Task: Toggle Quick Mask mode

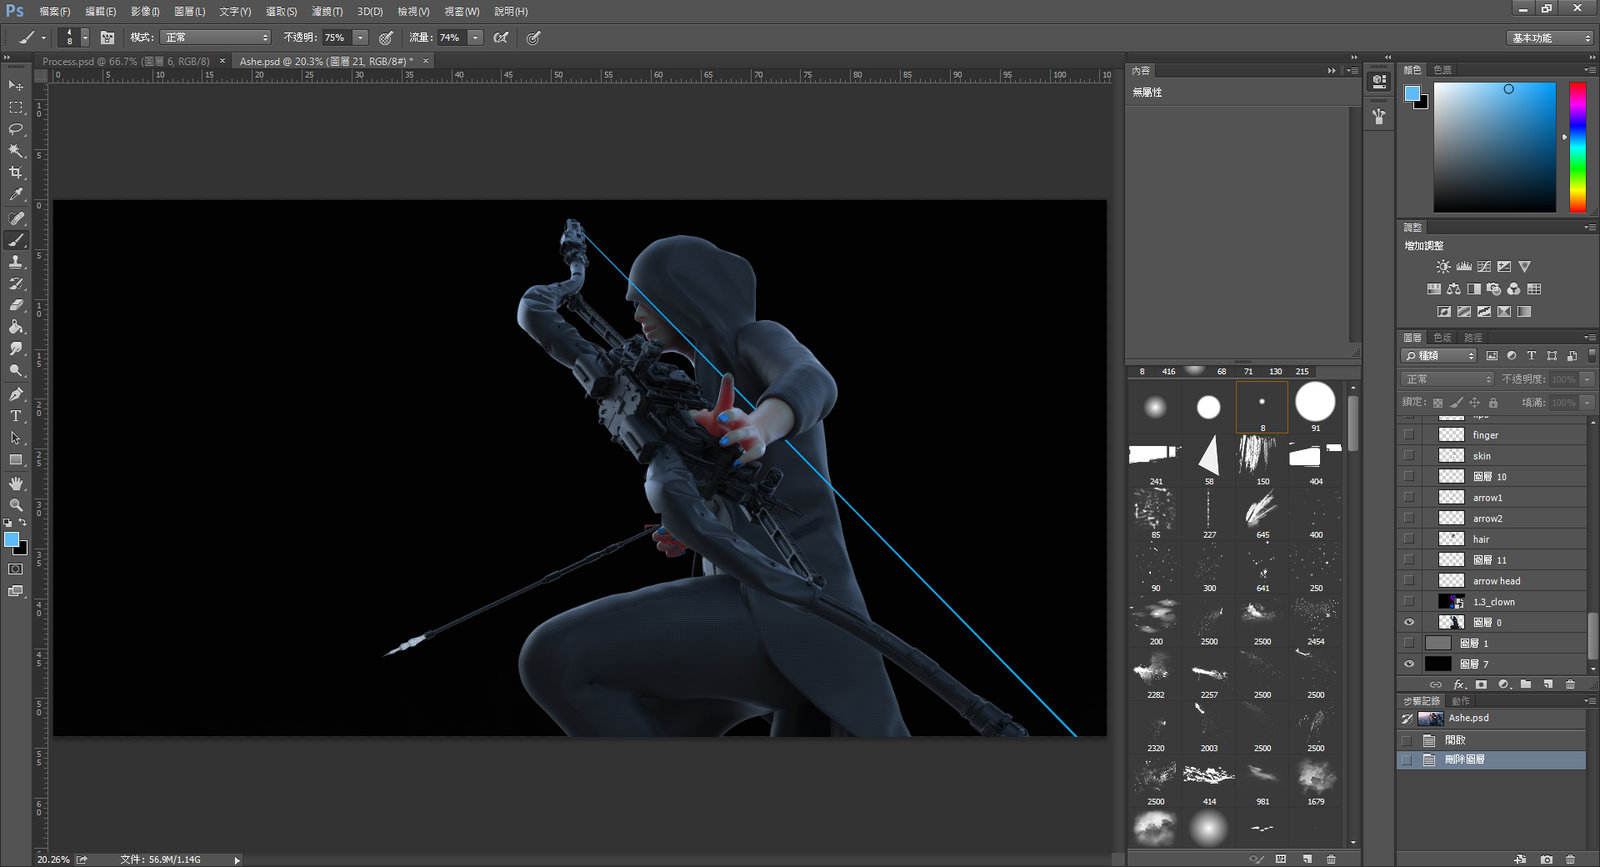Action: coord(16,569)
